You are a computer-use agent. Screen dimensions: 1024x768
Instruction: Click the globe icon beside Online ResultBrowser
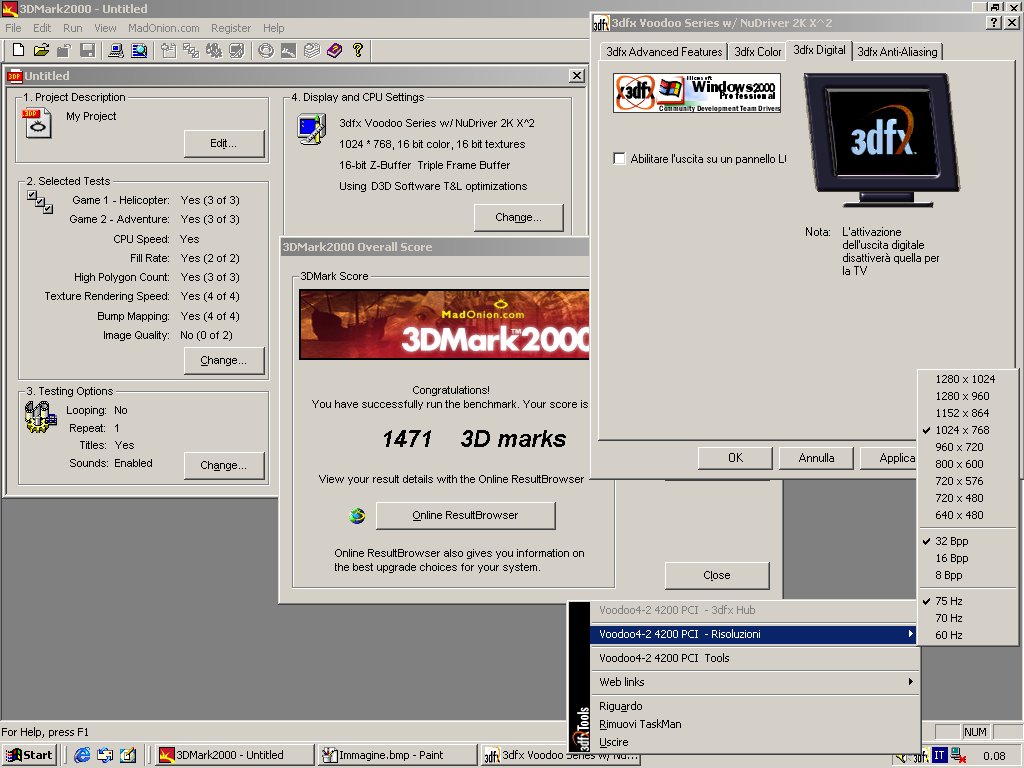(357, 516)
